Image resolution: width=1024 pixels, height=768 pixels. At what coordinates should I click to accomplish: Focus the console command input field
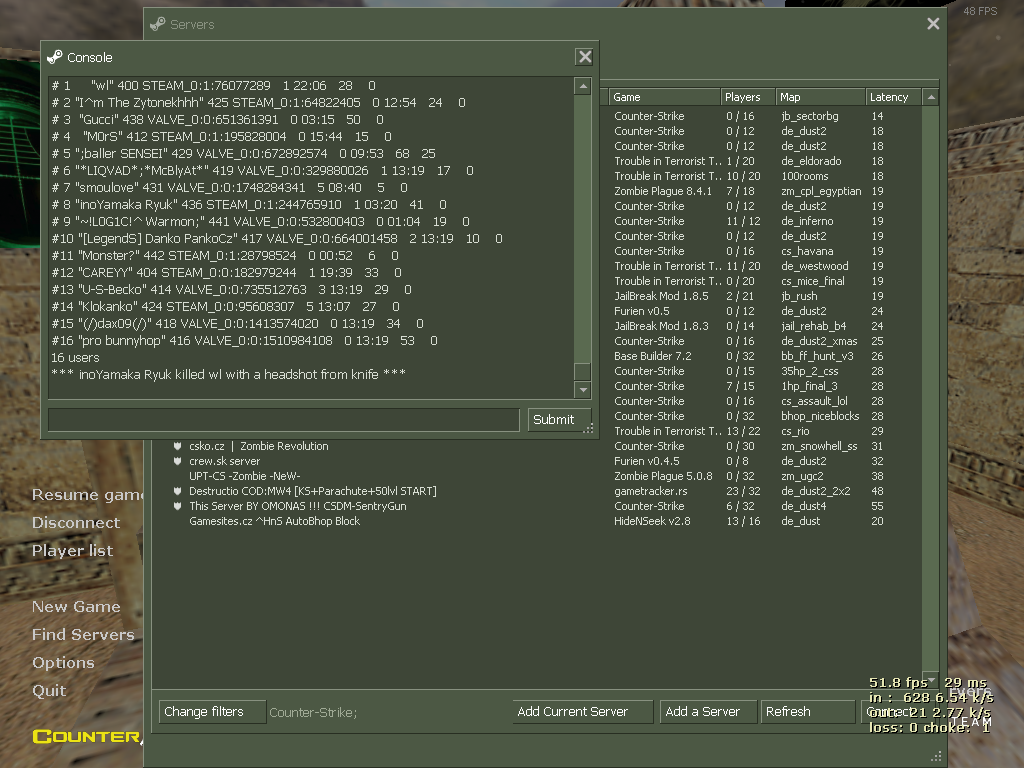[x=285, y=419]
